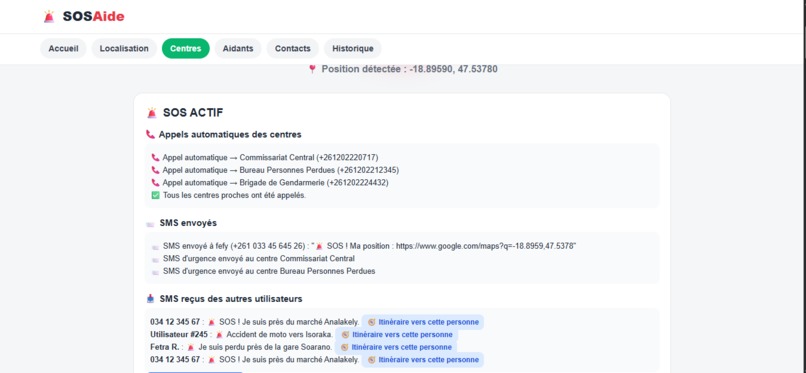Image resolution: width=806 pixels, height=373 pixels.
Task: Open itinerary to Fetra R.
Action: click(395, 347)
